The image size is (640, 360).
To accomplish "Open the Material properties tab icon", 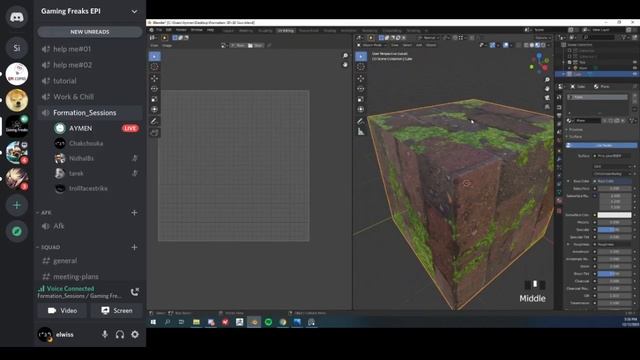I will click(559, 201).
